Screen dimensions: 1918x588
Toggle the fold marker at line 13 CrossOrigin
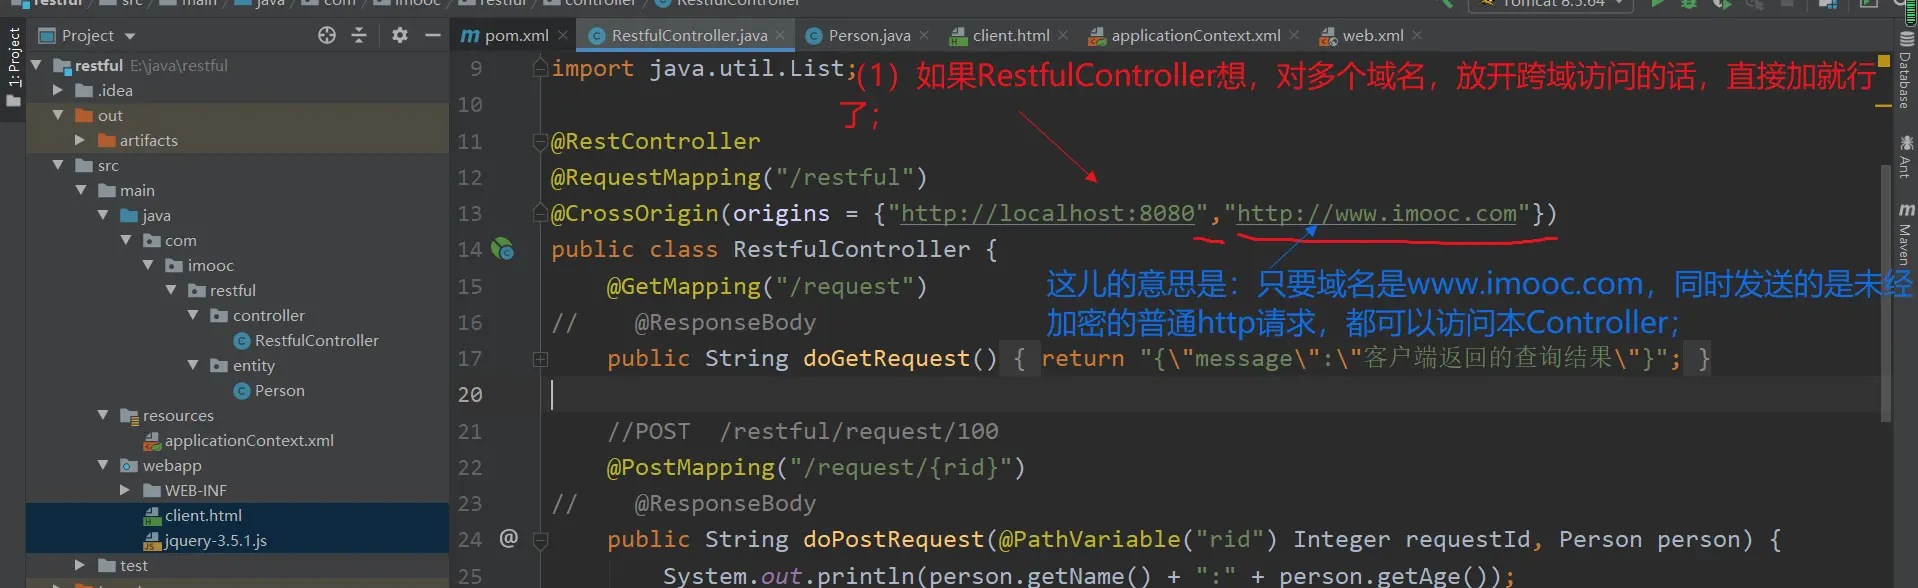pyautogui.click(x=540, y=213)
